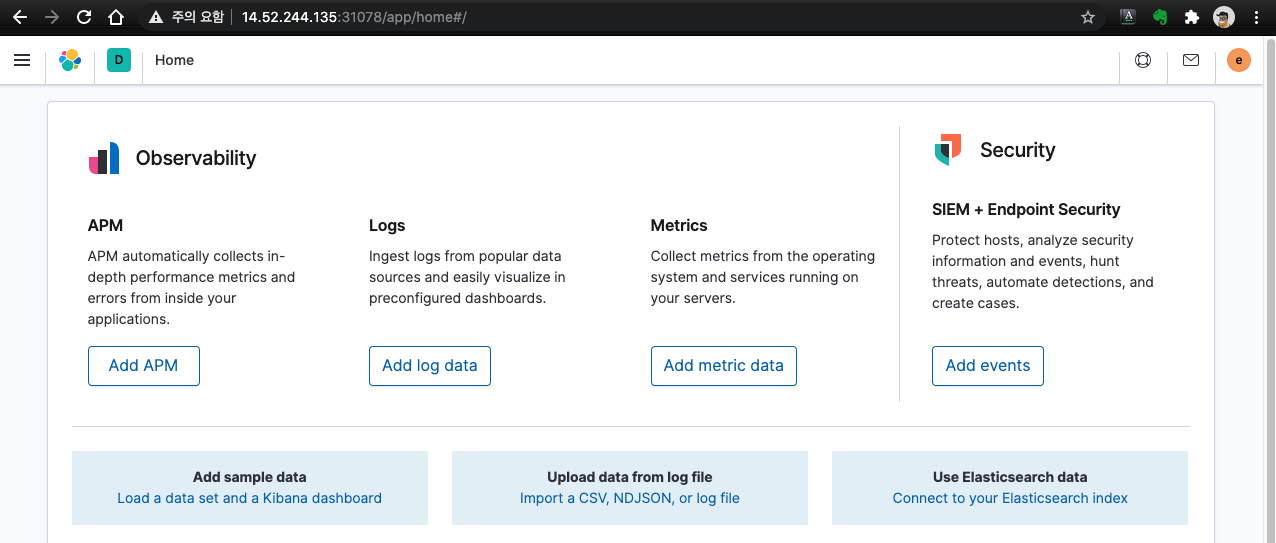Click the Use Elasticsearch data heading
1276x543 pixels.
click(1010, 477)
